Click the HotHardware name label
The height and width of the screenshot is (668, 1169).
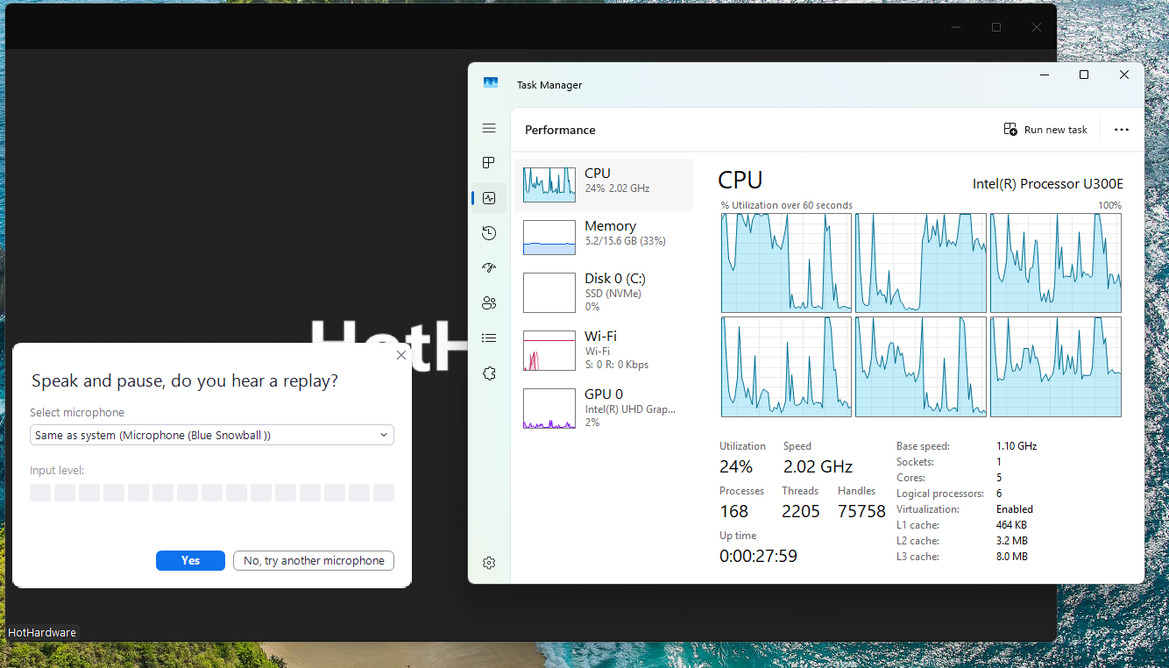[42, 632]
